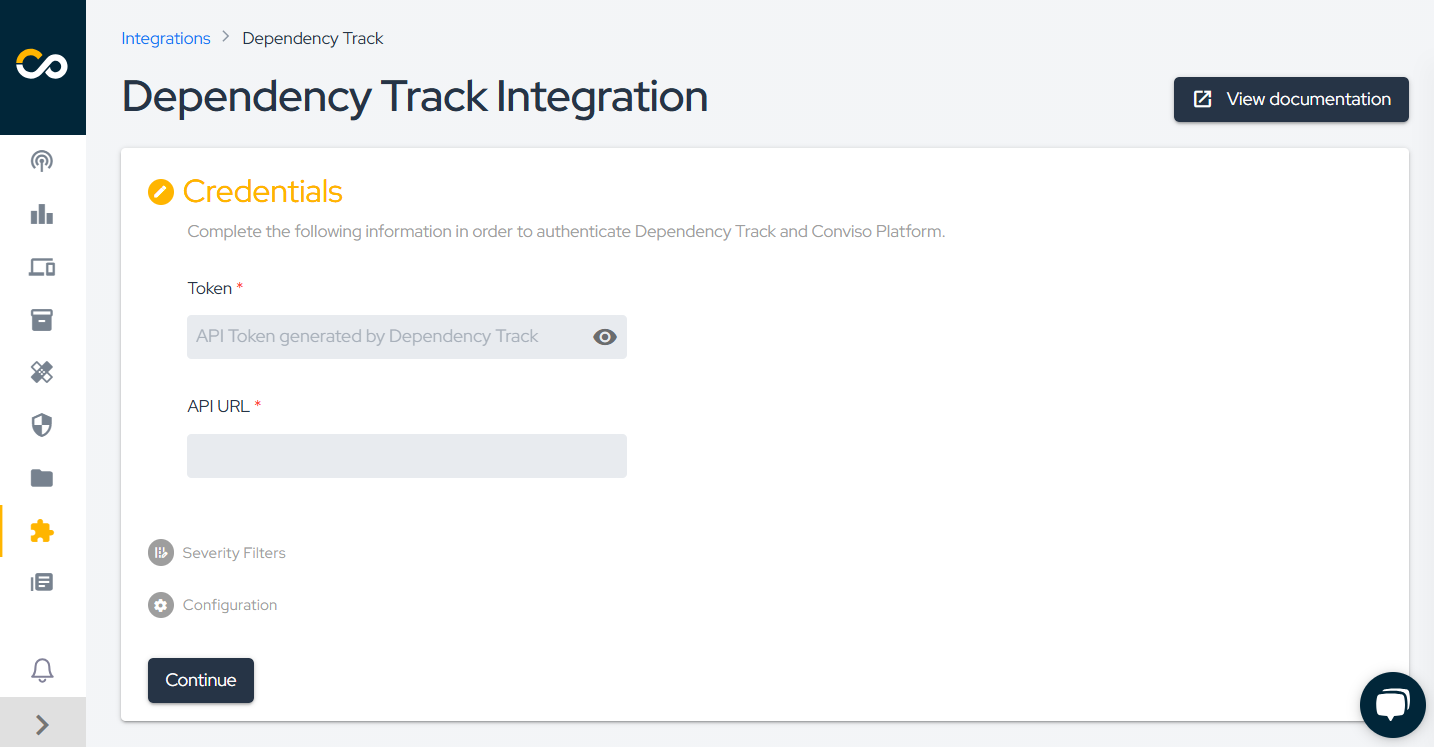Open the shield security sidebar icon
The image size is (1434, 747).
(x=42, y=426)
